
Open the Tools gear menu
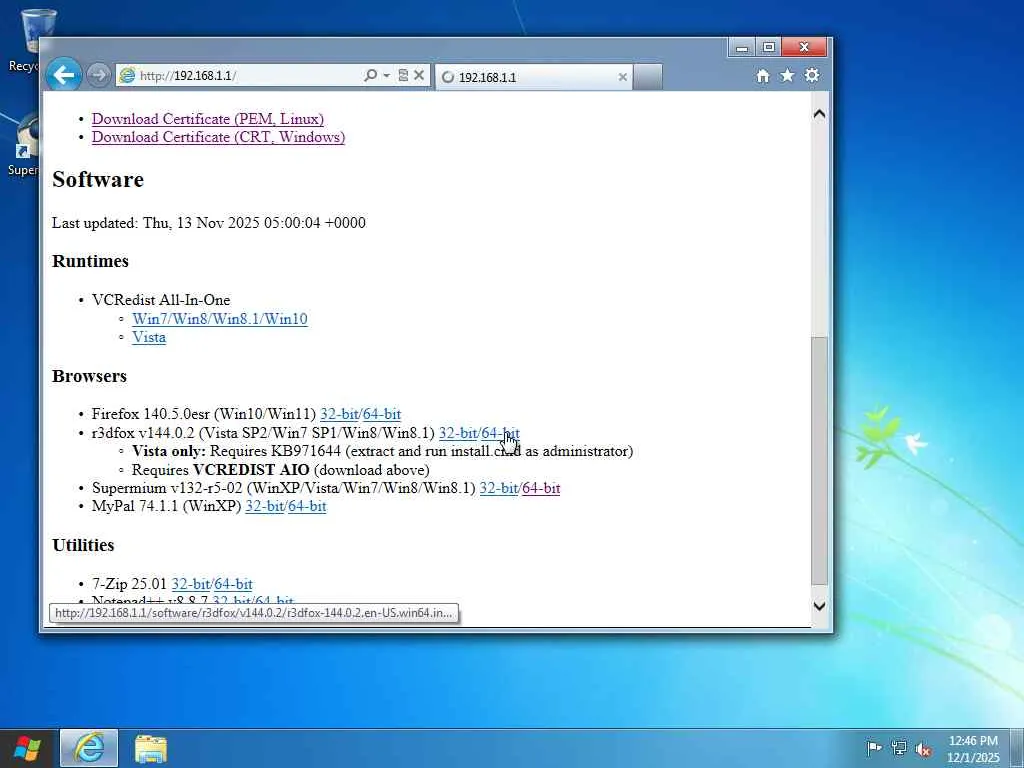(x=812, y=75)
